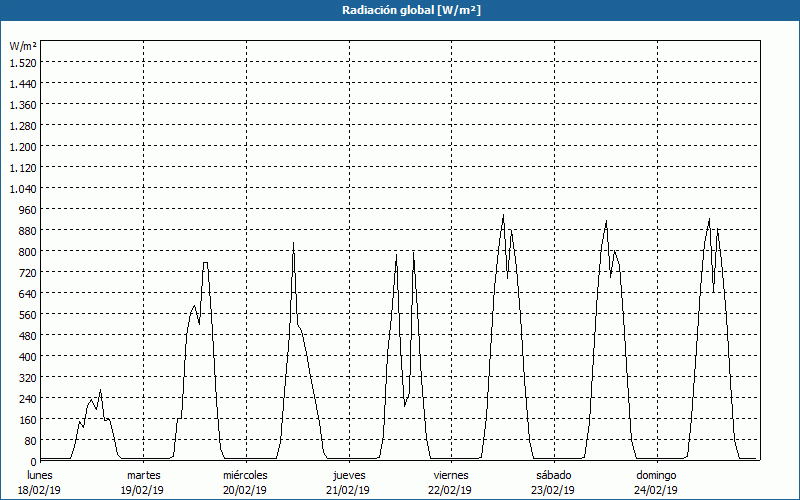Click the W/m² axis unit label
This screenshot has width=800, height=500.
(23, 46)
